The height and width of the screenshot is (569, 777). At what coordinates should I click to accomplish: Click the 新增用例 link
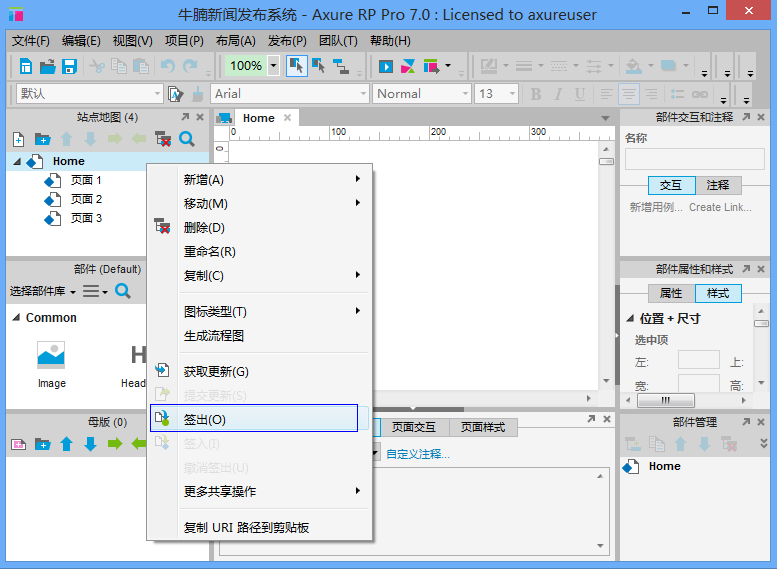pyautogui.click(x=656, y=207)
